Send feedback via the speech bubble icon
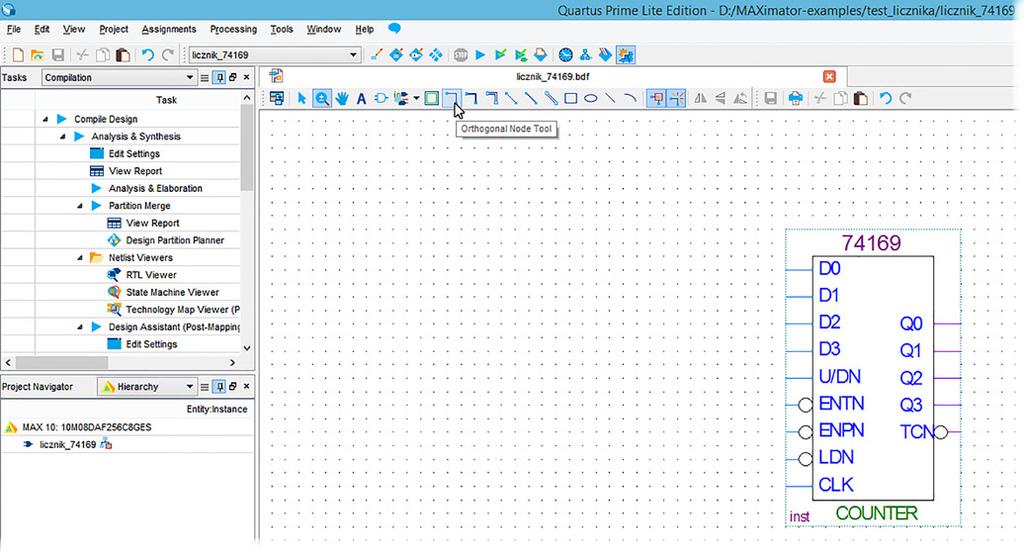 (394, 29)
